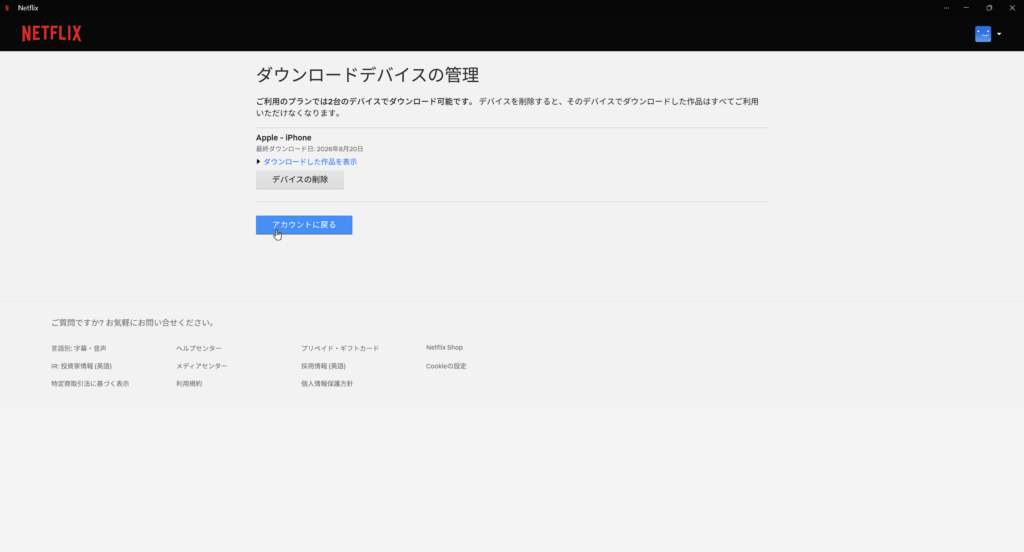Viewport: 1024px width, 552px height.
Task: Open 利用規約 footer link
Action: coord(189,383)
